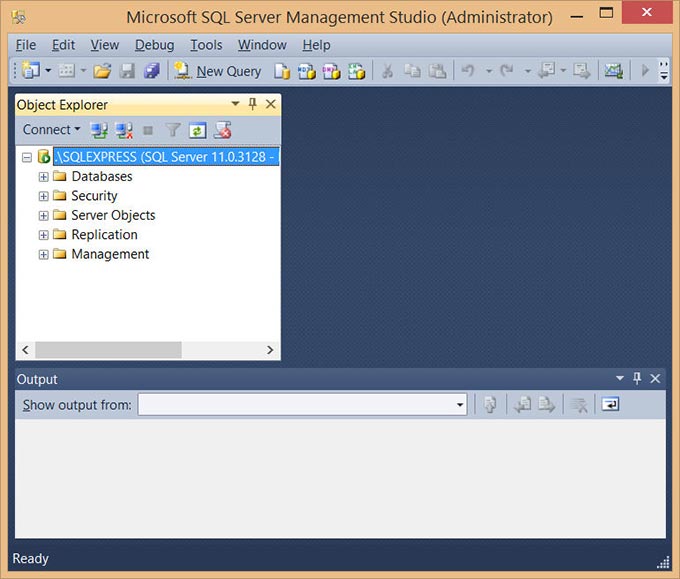Image resolution: width=680 pixels, height=579 pixels.
Task: Select the Security tree item
Action: click(x=94, y=196)
